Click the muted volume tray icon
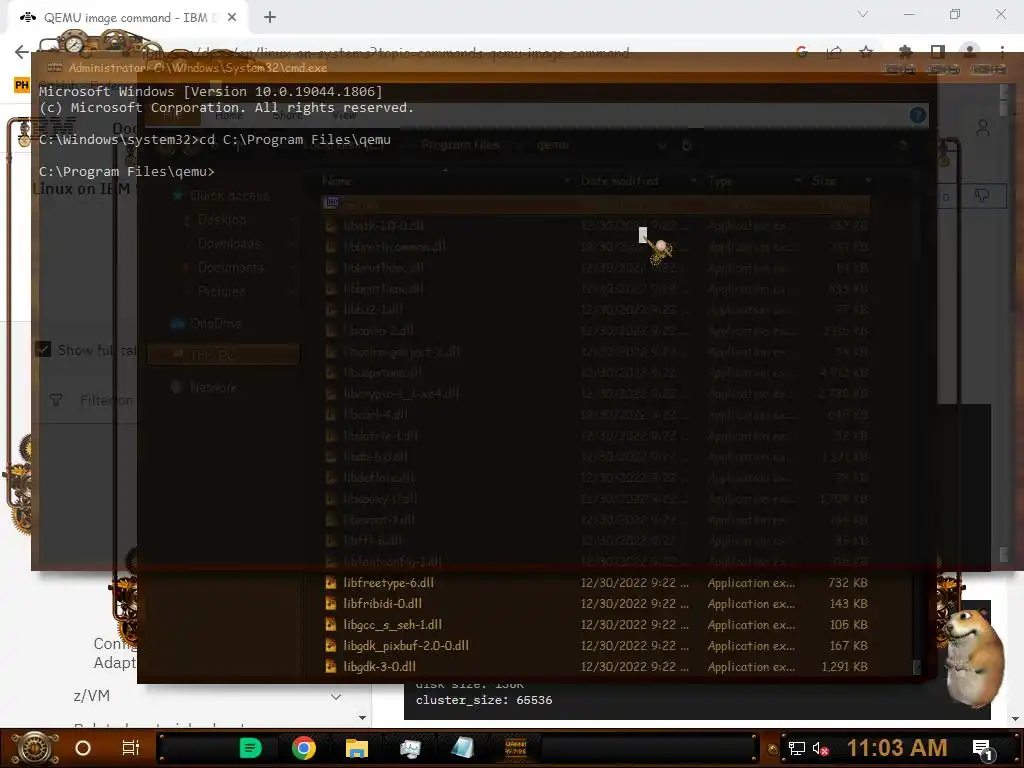The image size is (1024, 768). [x=820, y=748]
